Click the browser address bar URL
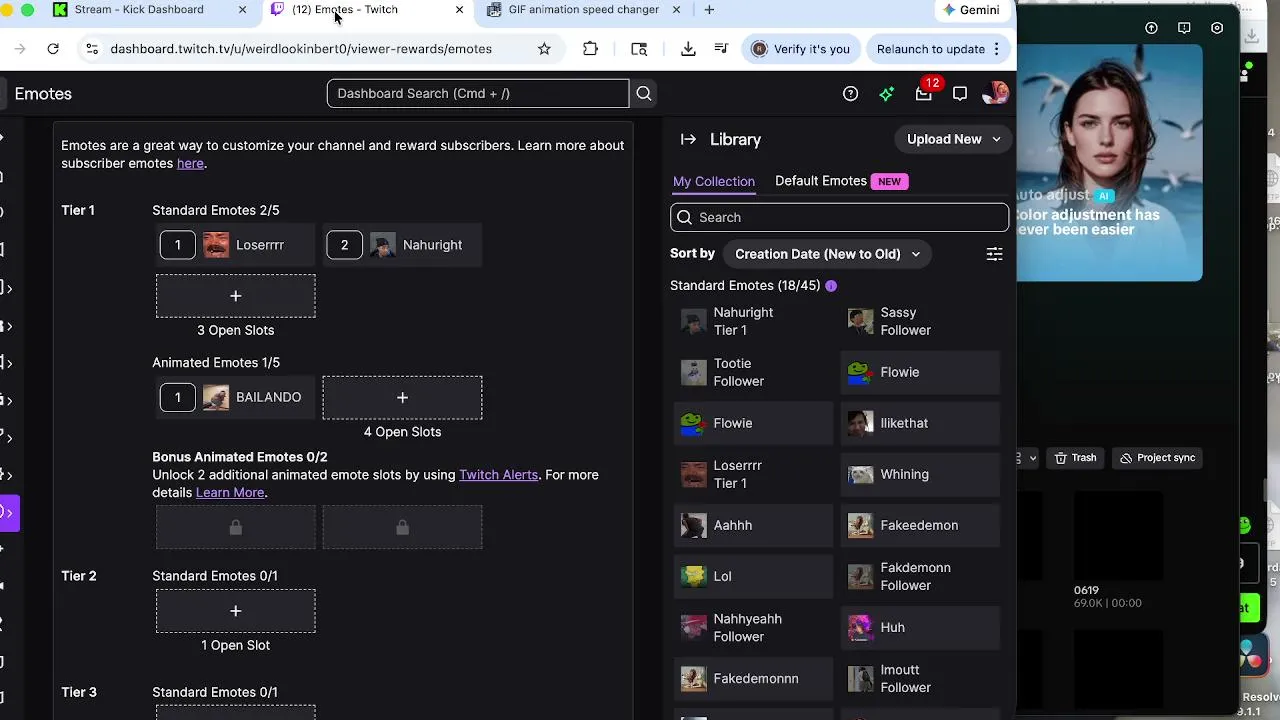This screenshot has height=720, width=1280. (x=301, y=49)
